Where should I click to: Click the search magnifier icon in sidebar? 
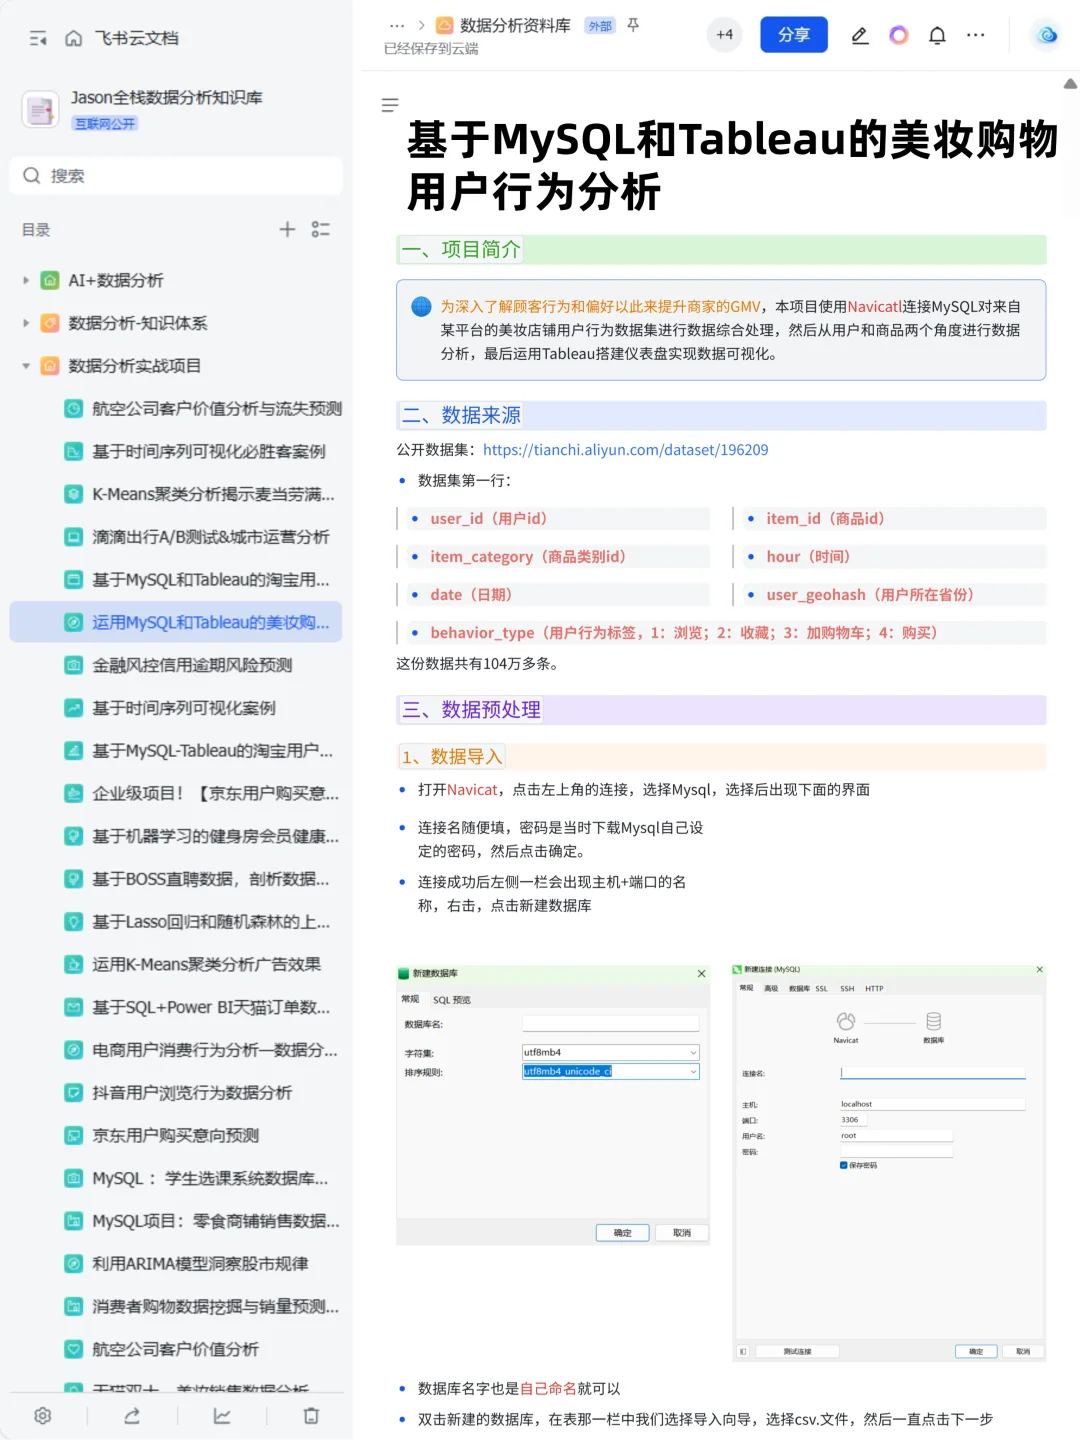coord(33,176)
